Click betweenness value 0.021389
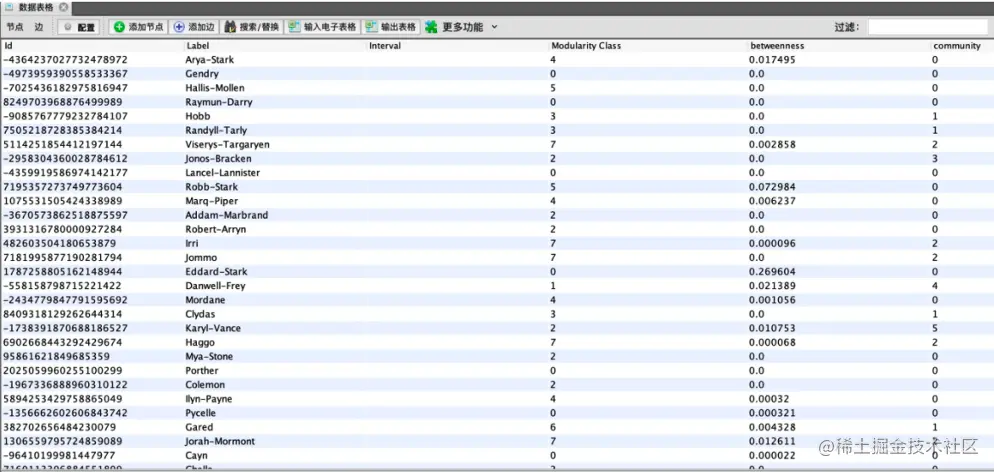Screen dimensions: 994x472 (x=773, y=286)
